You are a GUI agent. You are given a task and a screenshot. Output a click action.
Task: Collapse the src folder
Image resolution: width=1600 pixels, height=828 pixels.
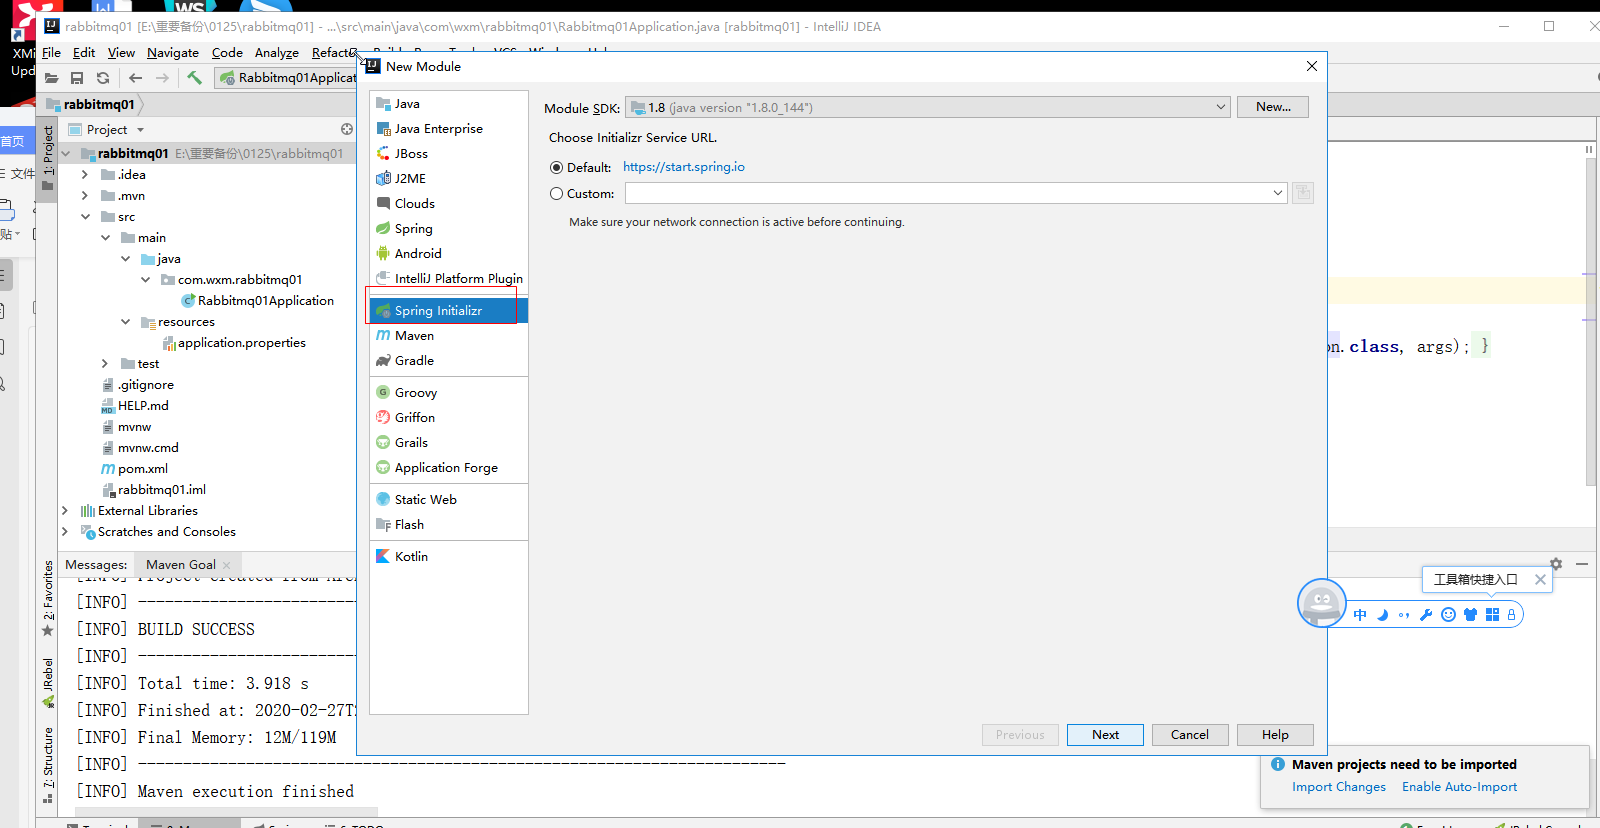[85, 217]
